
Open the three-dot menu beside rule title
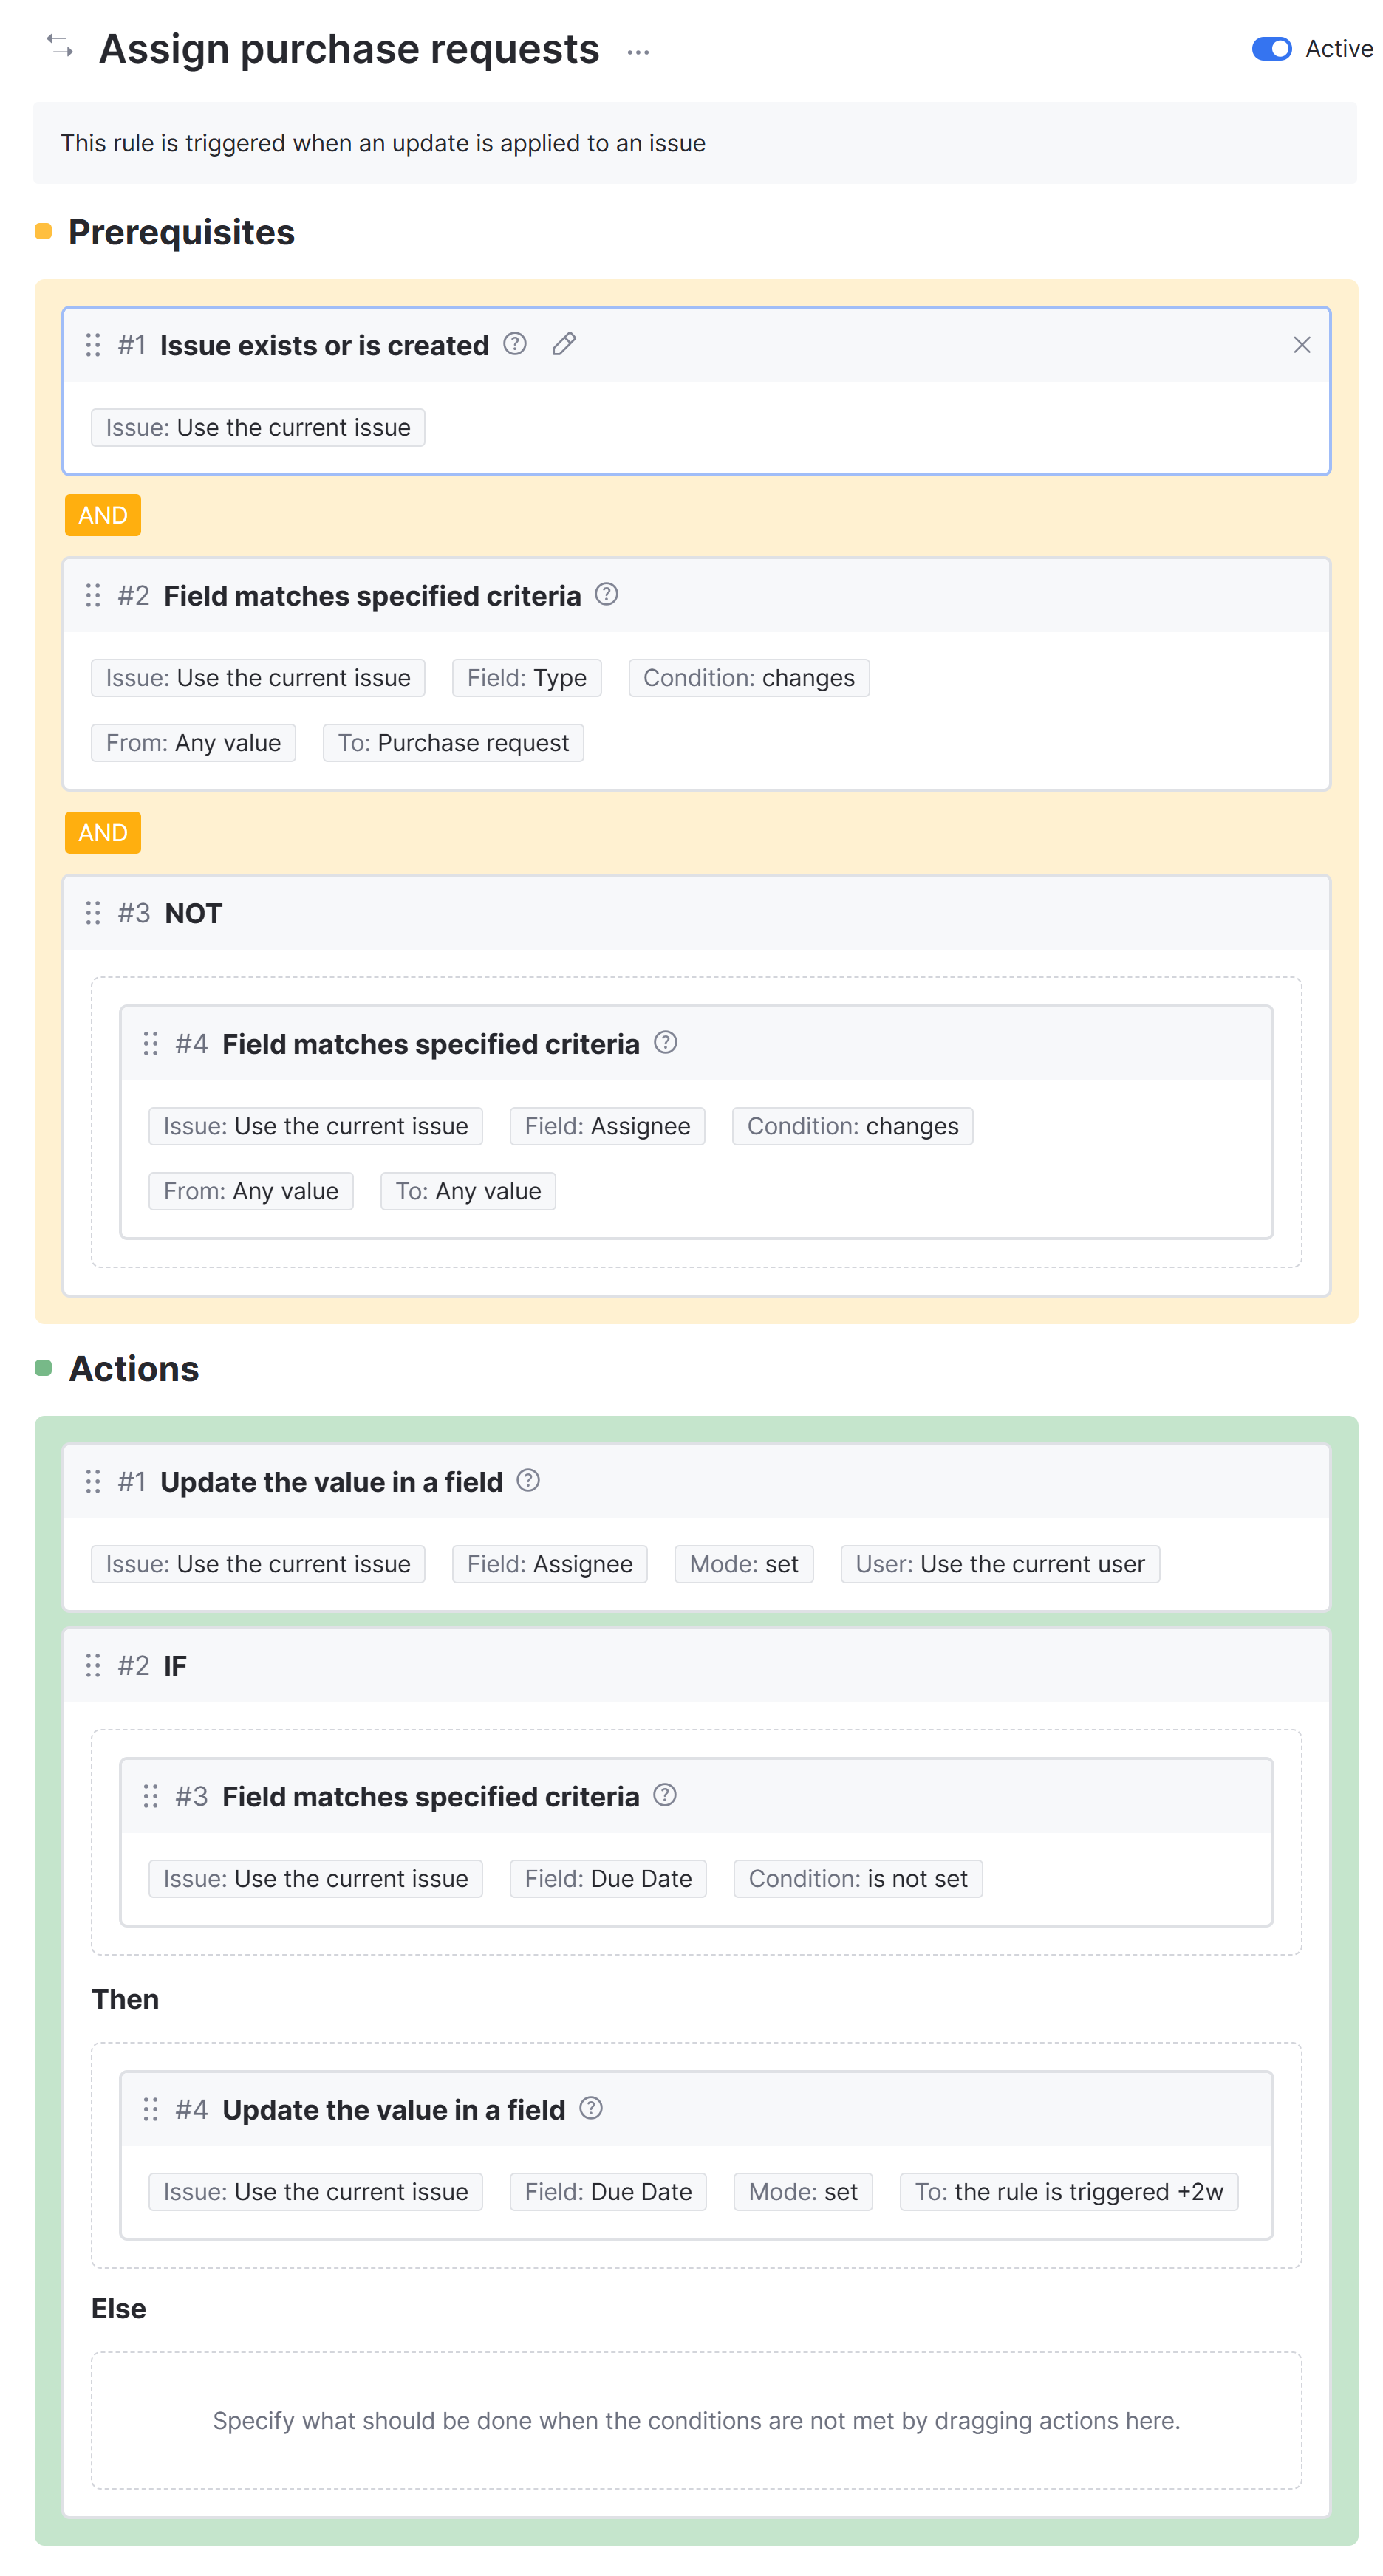(638, 52)
